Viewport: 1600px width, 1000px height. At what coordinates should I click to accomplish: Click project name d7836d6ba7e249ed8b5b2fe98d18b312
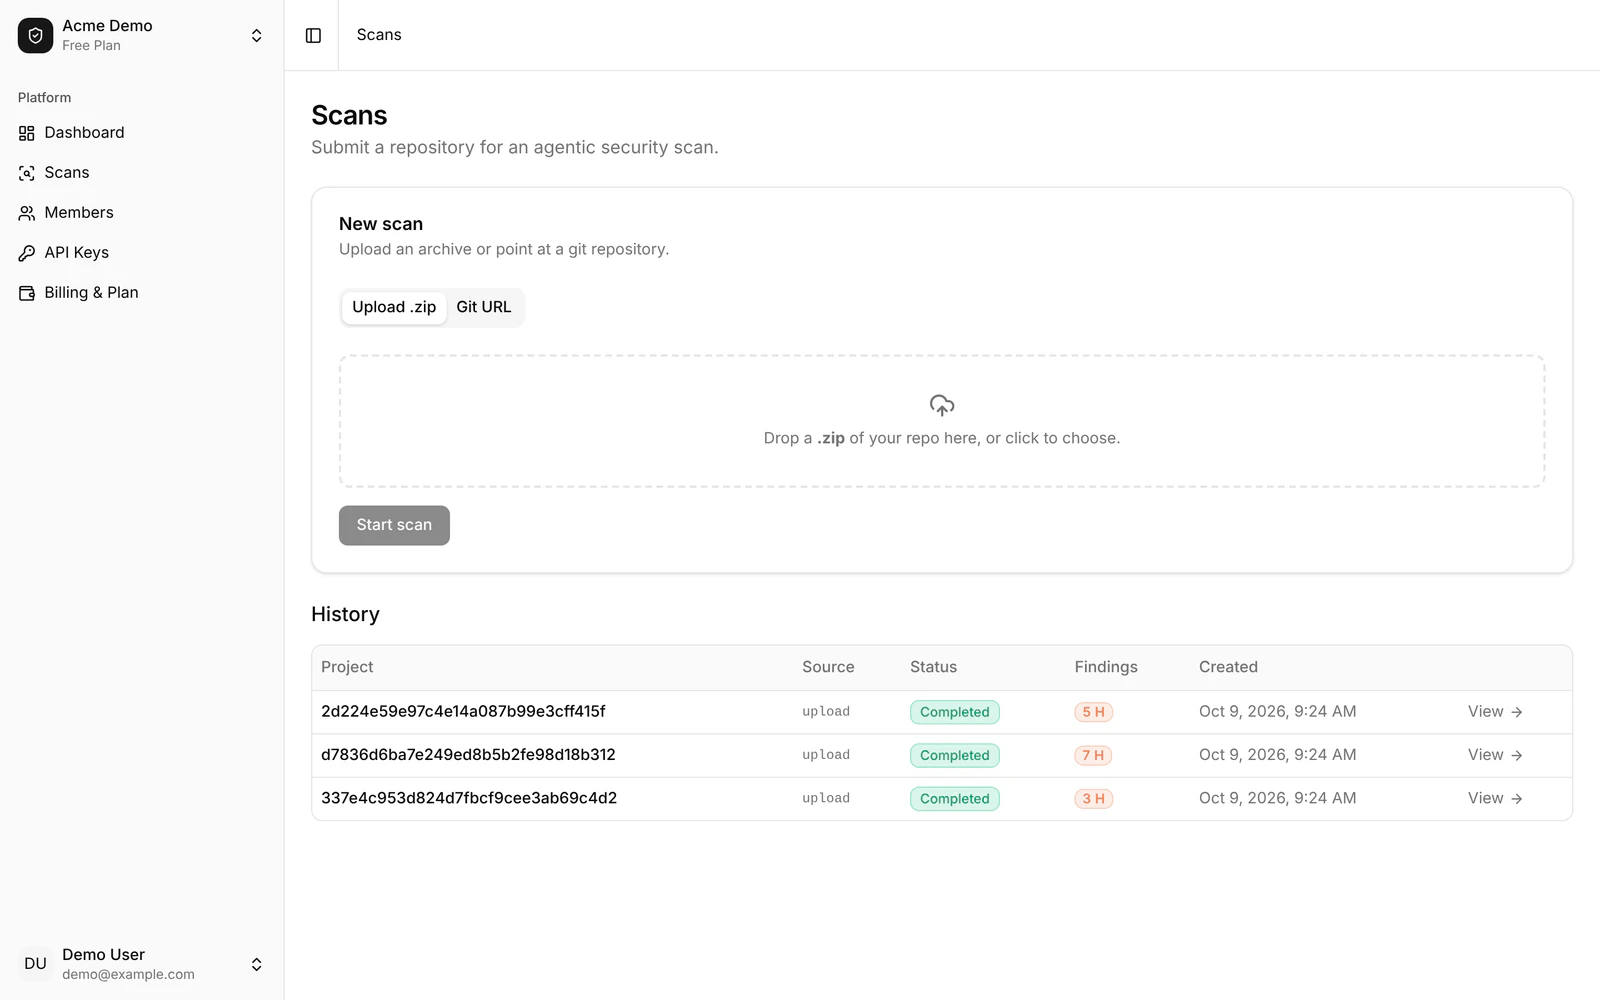coord(468,755)
